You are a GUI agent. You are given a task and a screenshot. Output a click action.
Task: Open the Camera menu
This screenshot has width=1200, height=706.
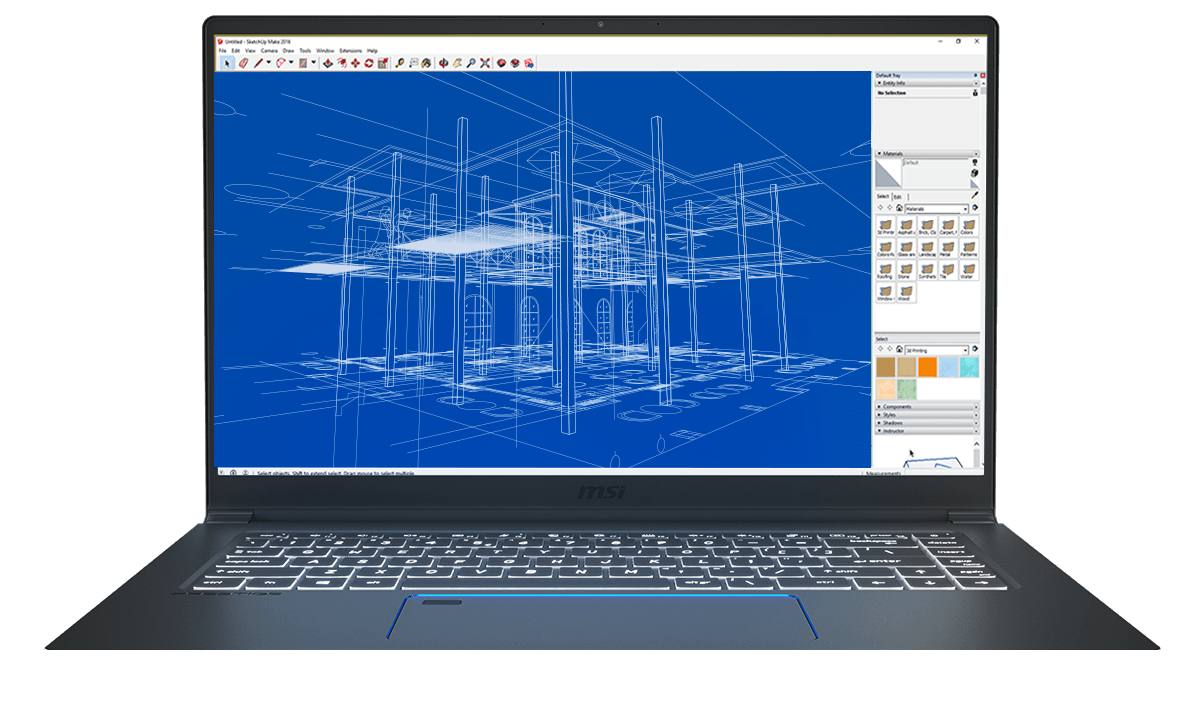[269, 50]
